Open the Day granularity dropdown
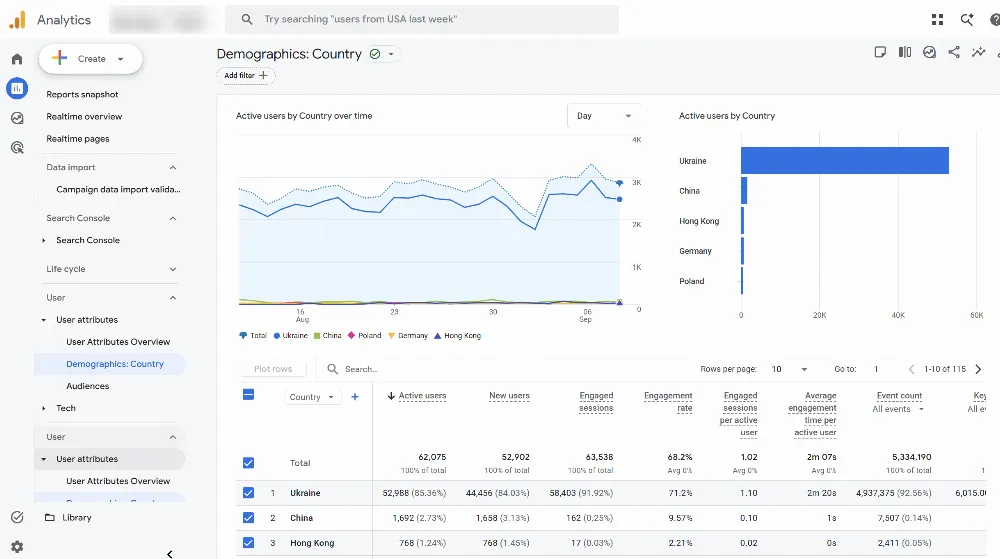Image resolution: width=1000 pixels, height=559 pixels. point(604,116)
